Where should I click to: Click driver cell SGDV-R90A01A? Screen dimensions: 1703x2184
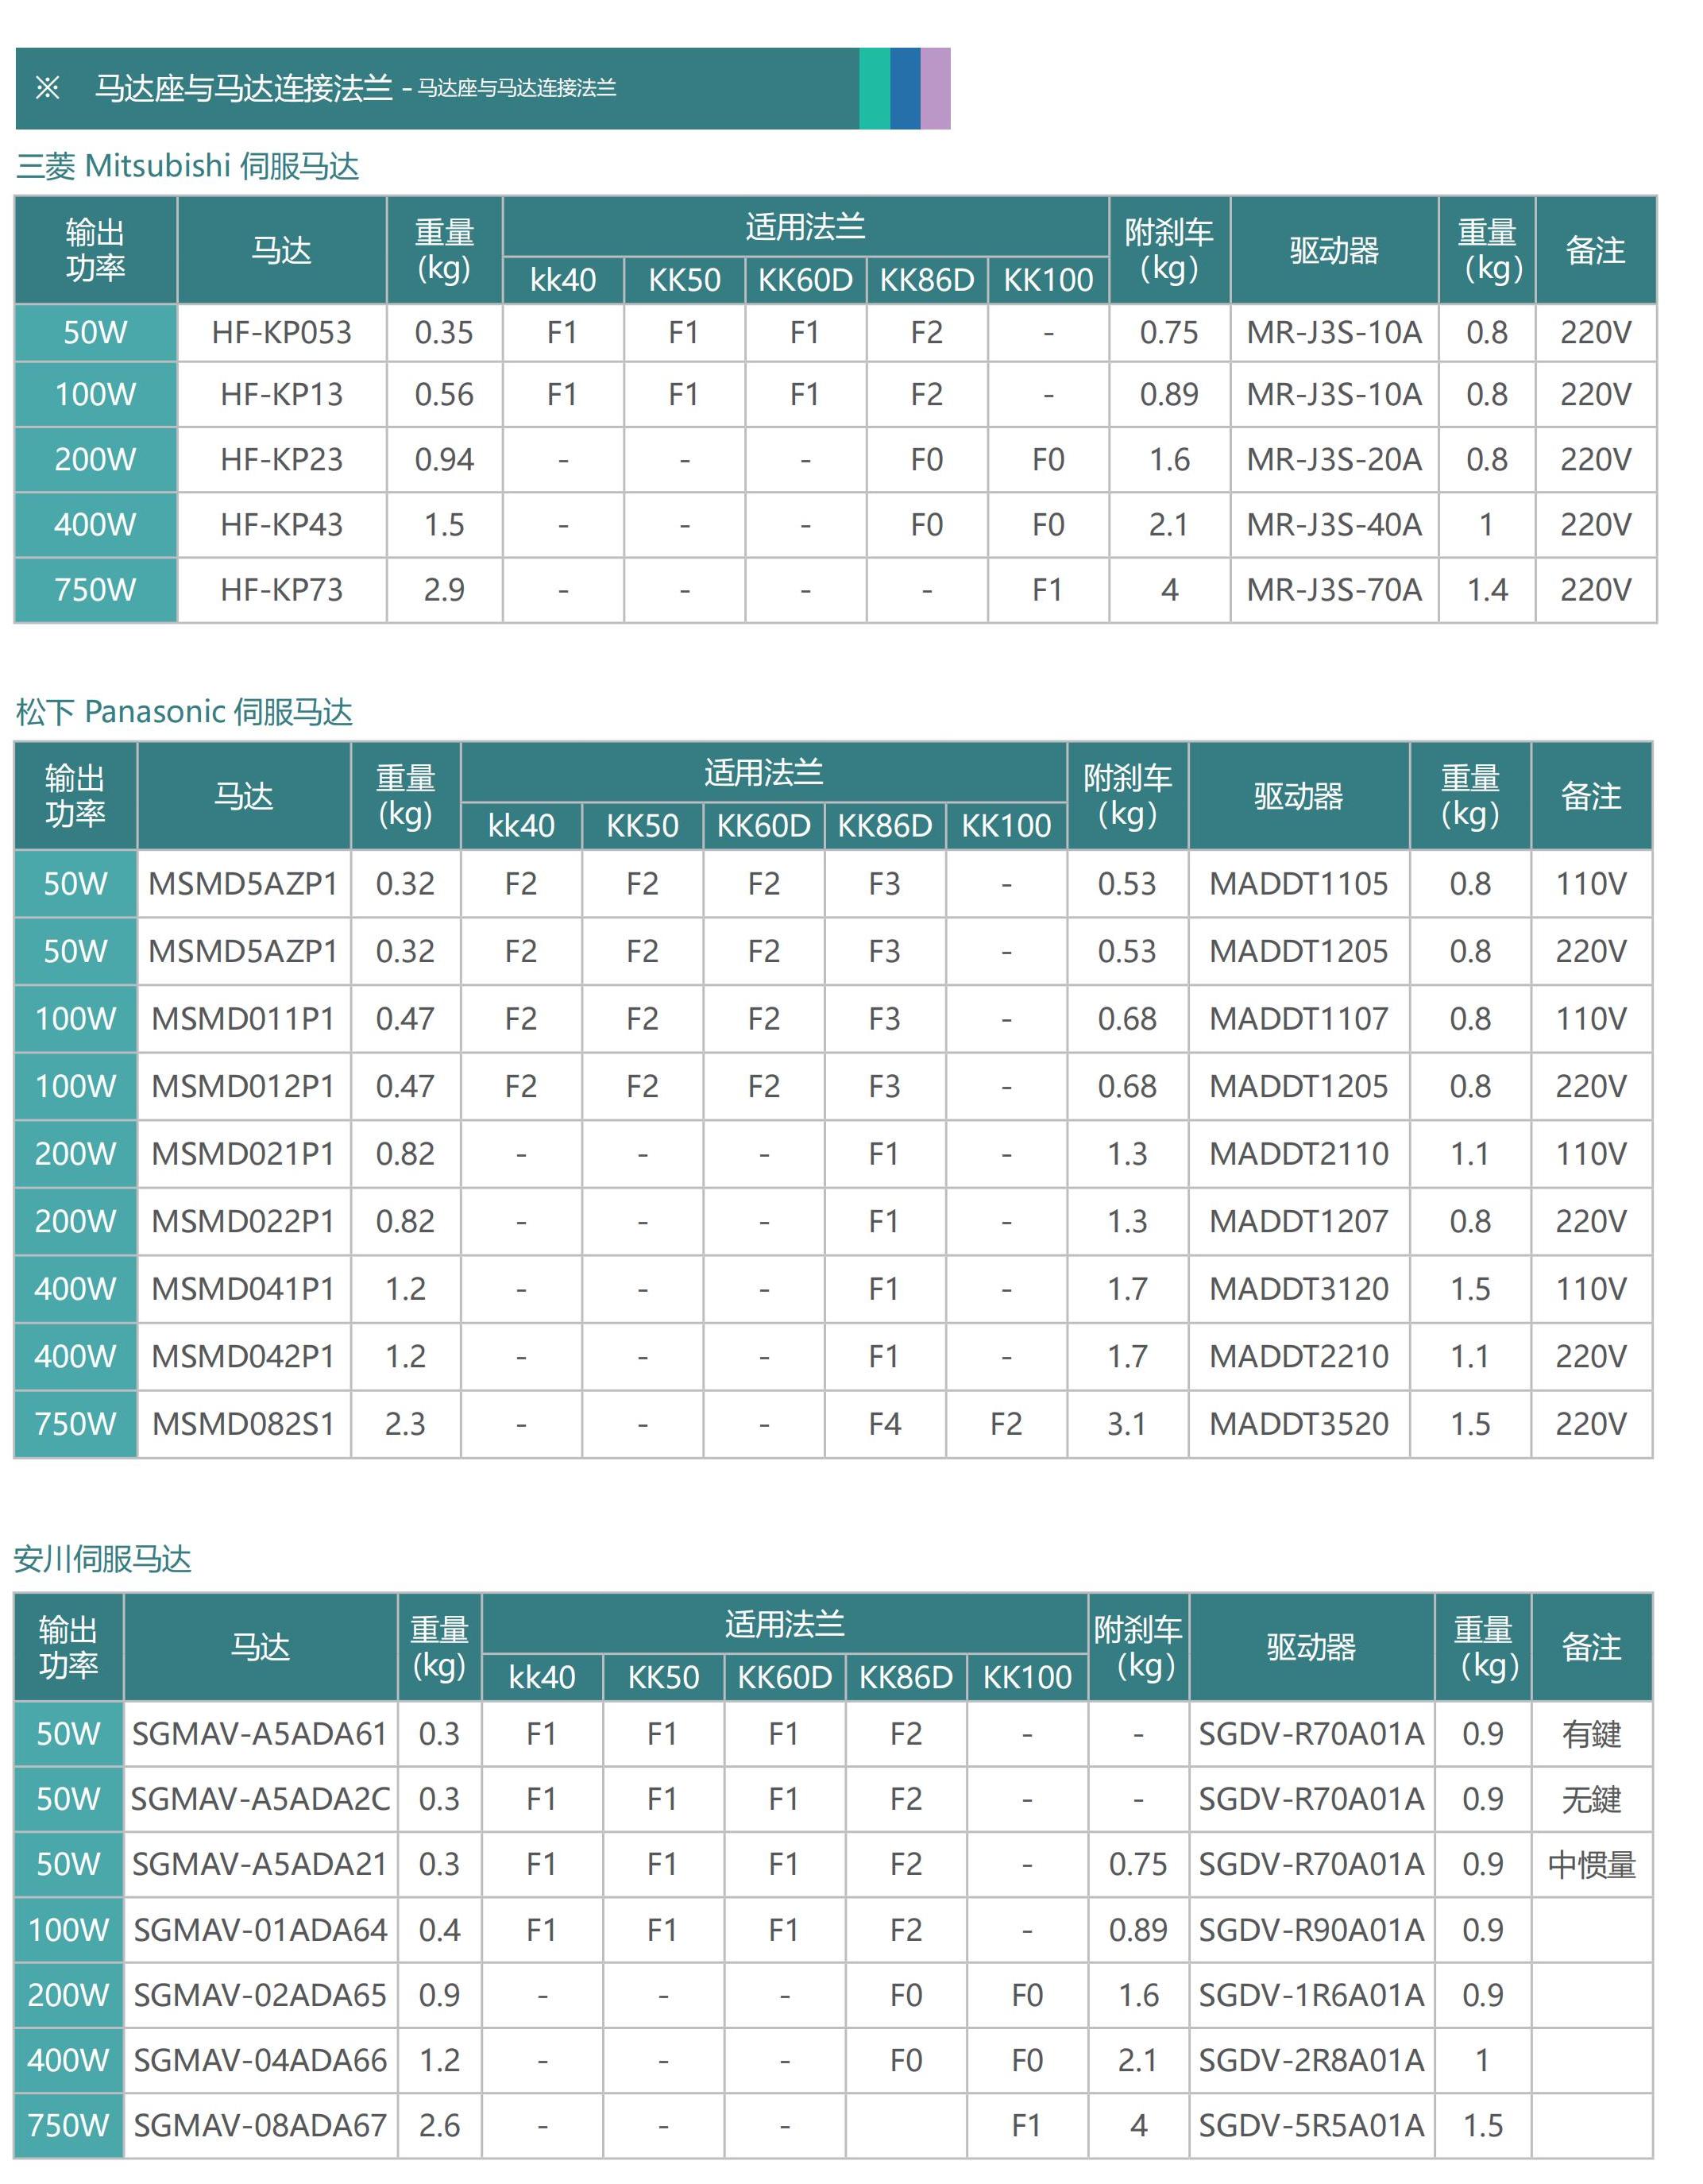pos(1311,1929)
